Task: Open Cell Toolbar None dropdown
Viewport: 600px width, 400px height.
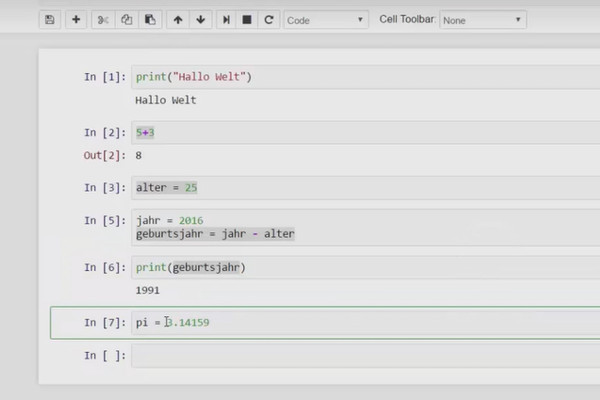Action: (x=483, y=20)
